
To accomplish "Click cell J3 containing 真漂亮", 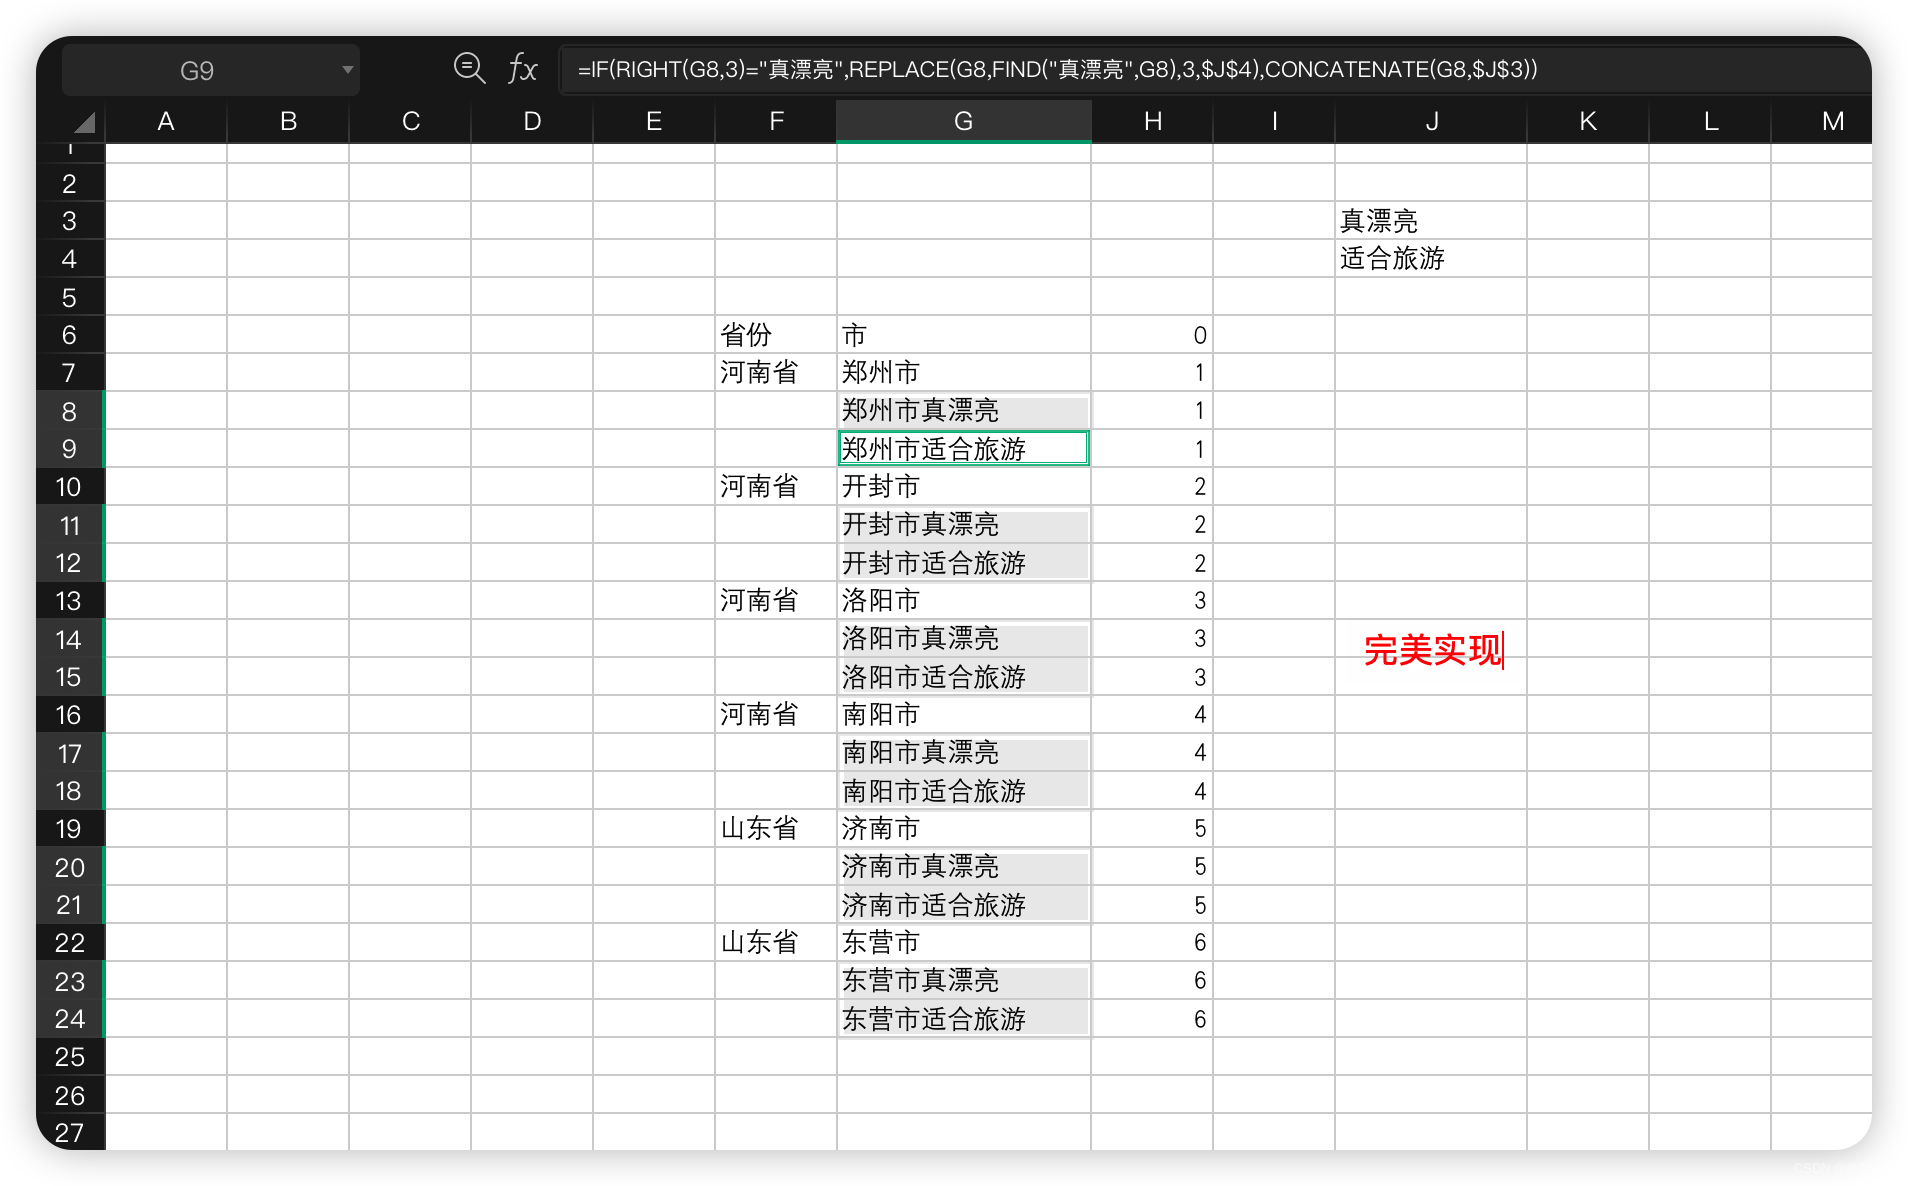I will point(1431,221).
